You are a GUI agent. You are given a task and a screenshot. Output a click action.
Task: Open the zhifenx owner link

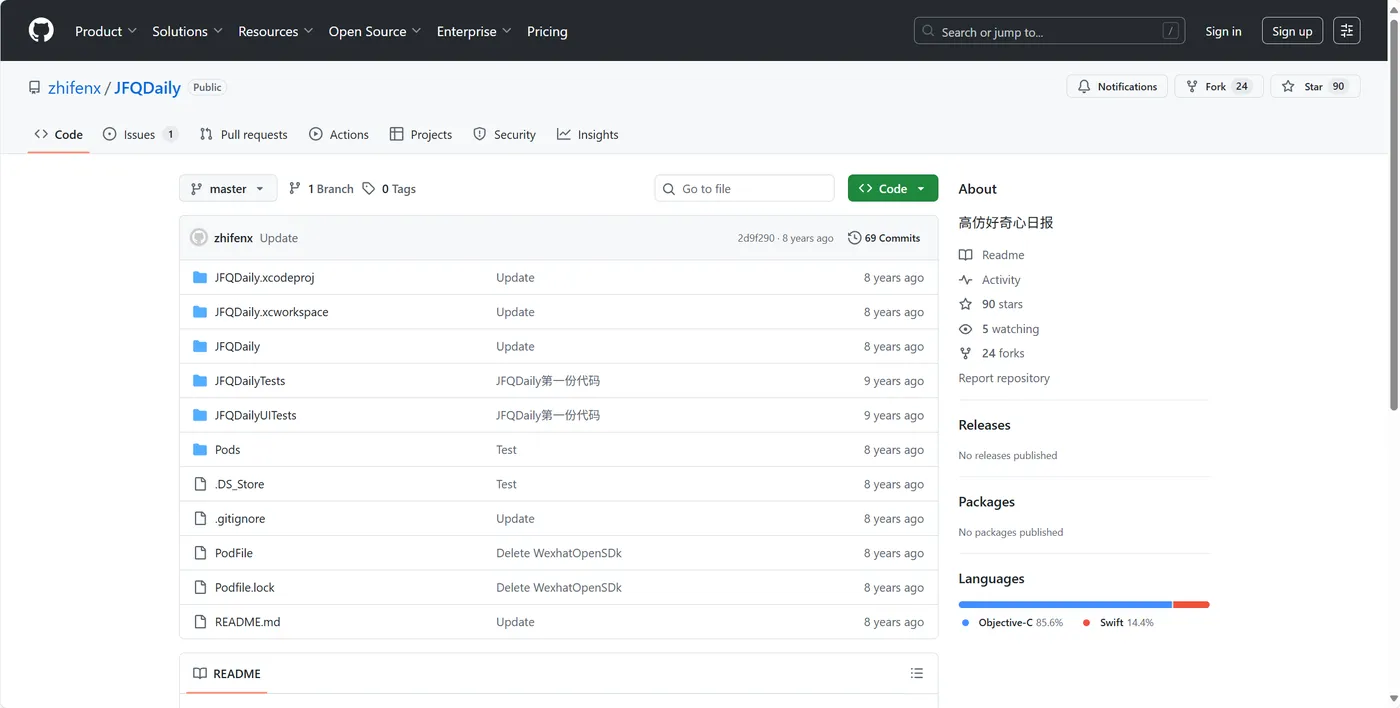click(x=74, y=88)
